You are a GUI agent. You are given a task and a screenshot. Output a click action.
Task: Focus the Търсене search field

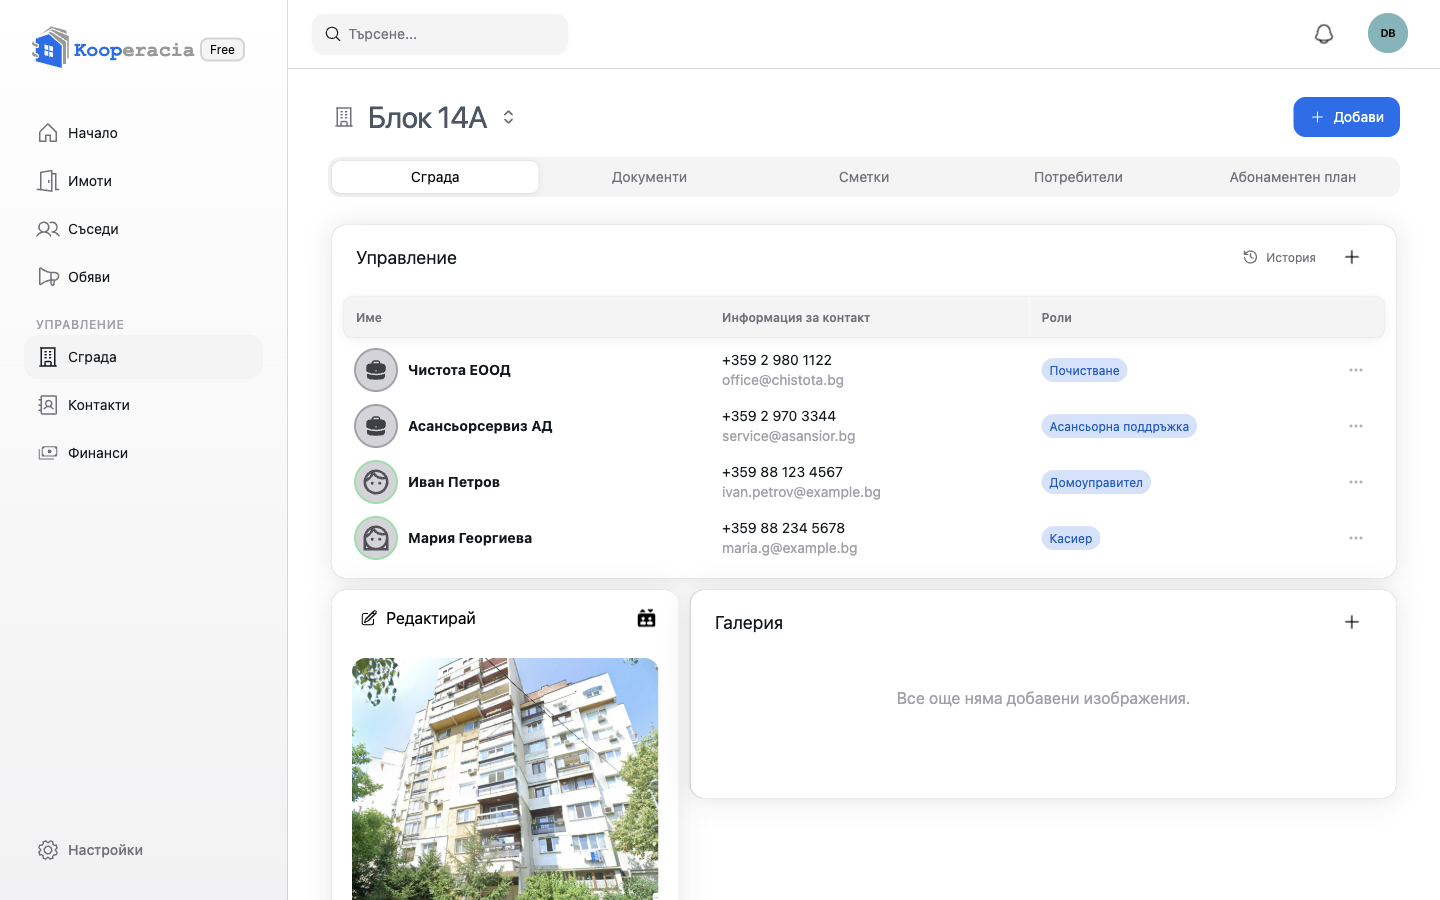(440, 34)
